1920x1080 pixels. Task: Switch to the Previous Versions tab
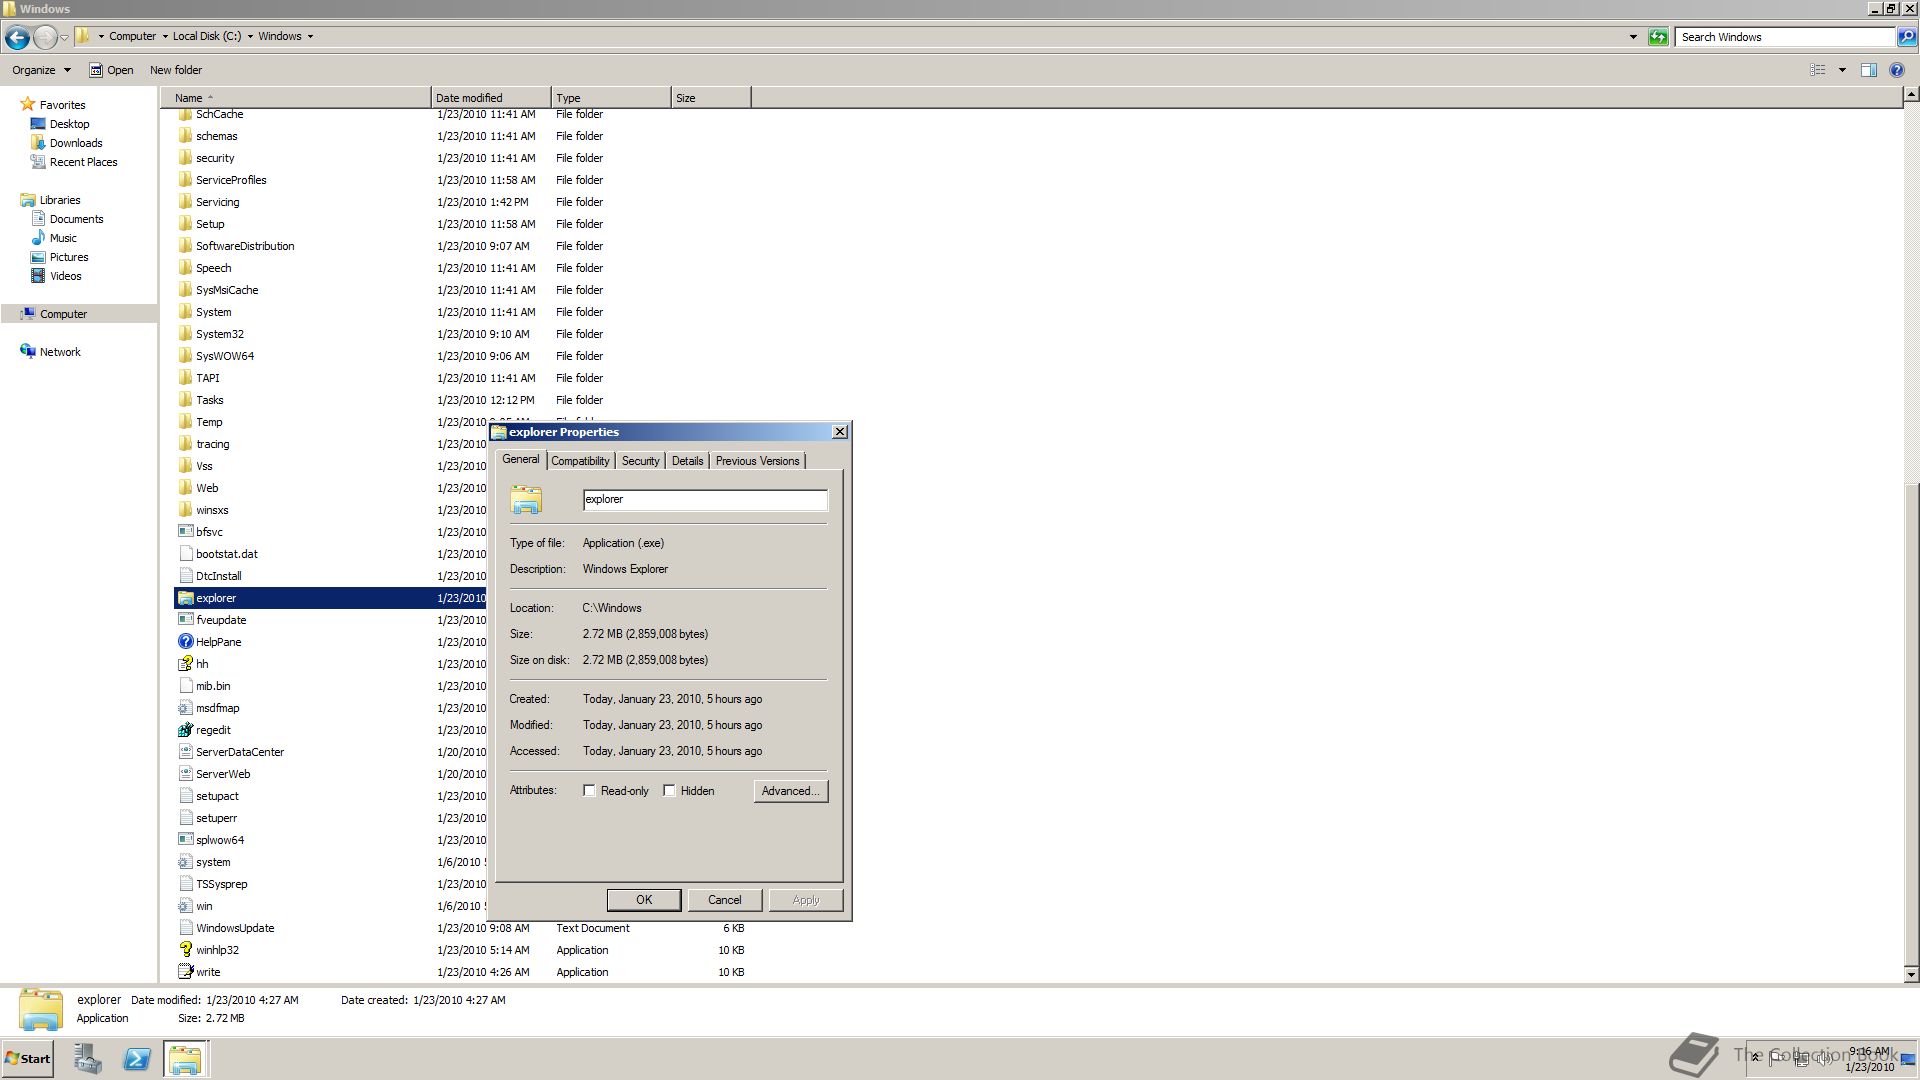(757, 461)
